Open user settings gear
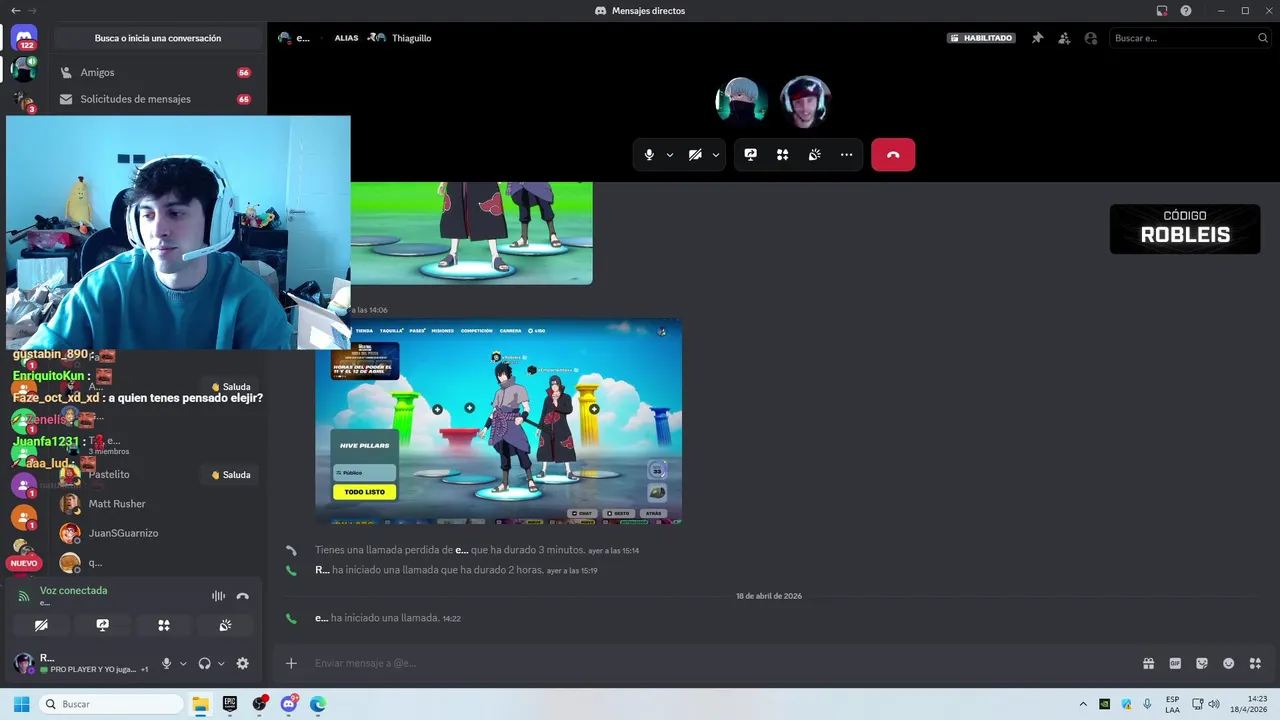The width and height of the screenshot is (1280, 720). pyautogui.click(x=242, y=663)
